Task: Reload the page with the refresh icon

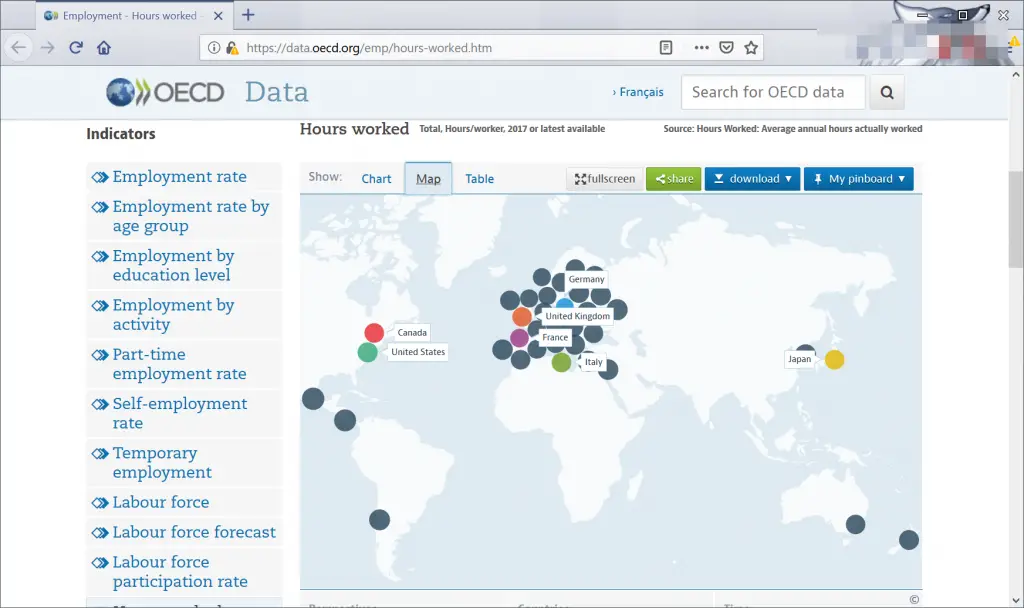Action: pos(75,47)
